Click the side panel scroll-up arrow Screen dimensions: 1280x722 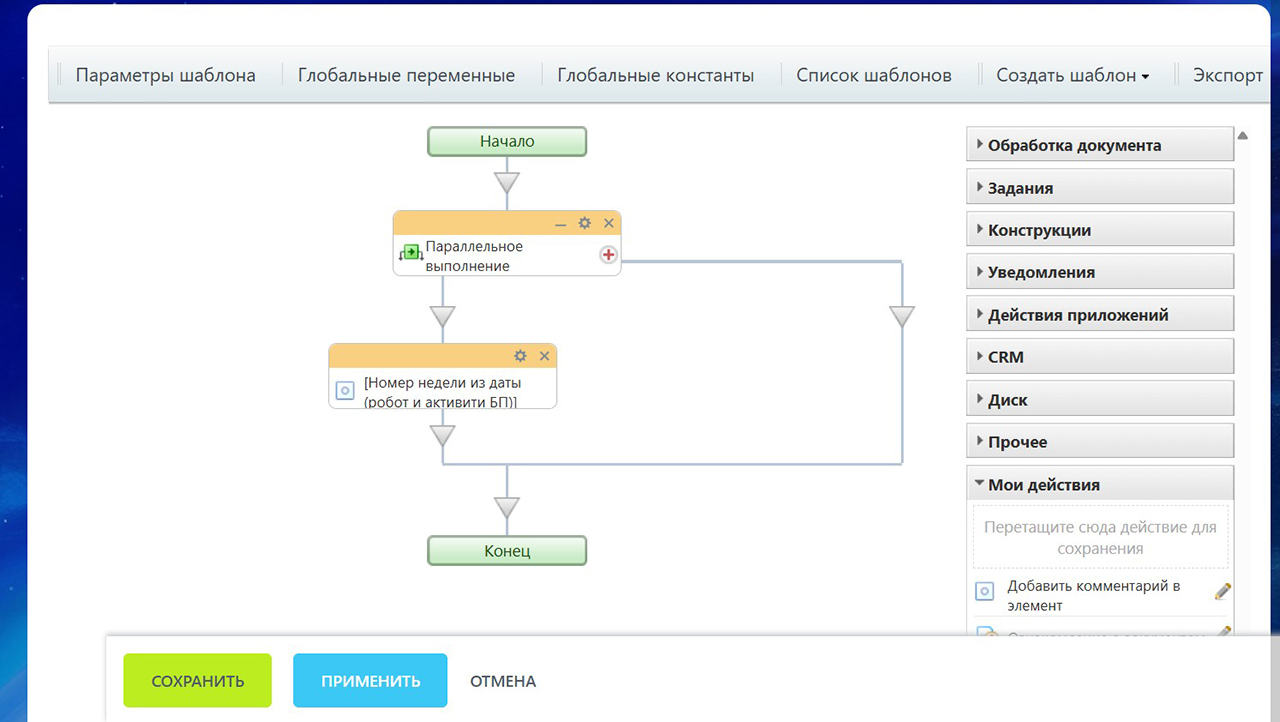point(1243,136)
